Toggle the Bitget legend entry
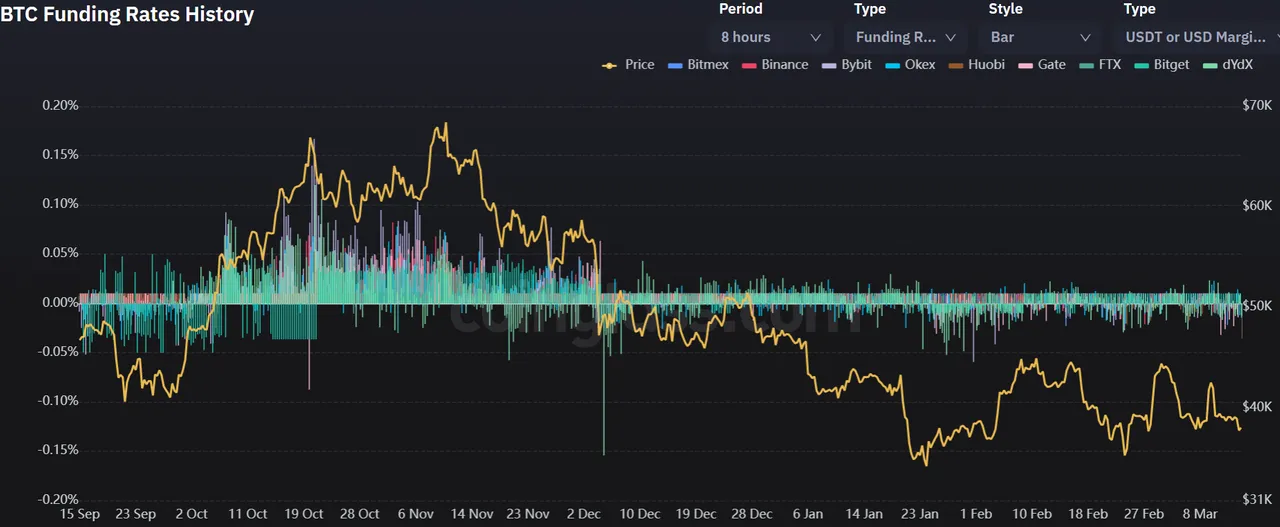Image resolution: width=1280 pixels, height=527 pixels. click(1161, 64)
